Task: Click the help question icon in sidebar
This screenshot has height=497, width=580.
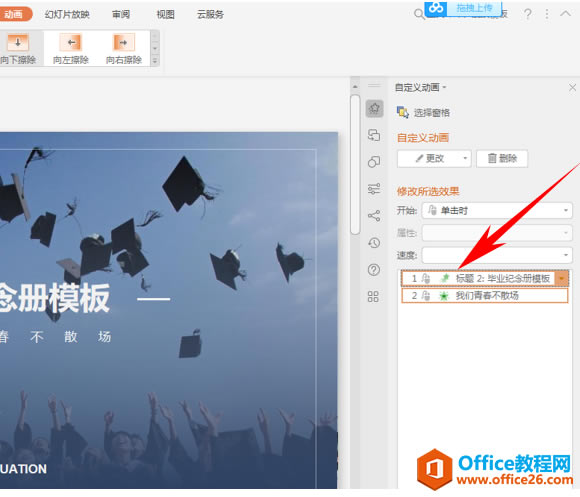Action: (x=374, y=270)
